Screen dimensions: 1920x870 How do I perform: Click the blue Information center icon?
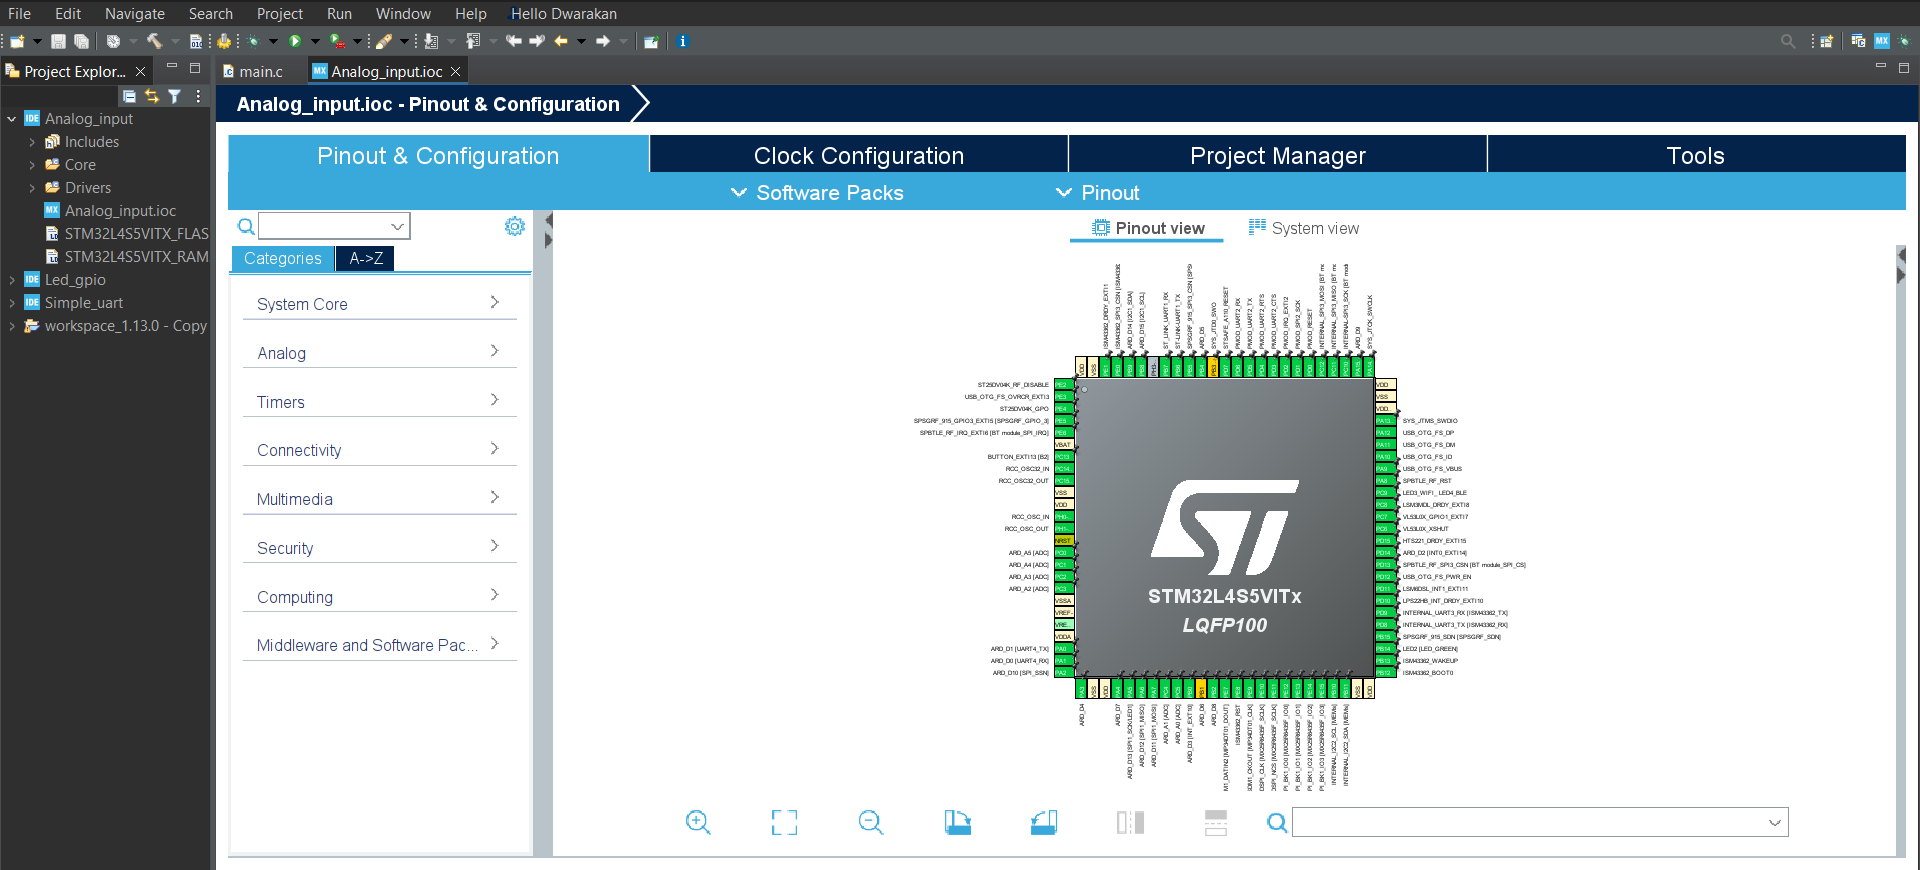tap(682, 41)
